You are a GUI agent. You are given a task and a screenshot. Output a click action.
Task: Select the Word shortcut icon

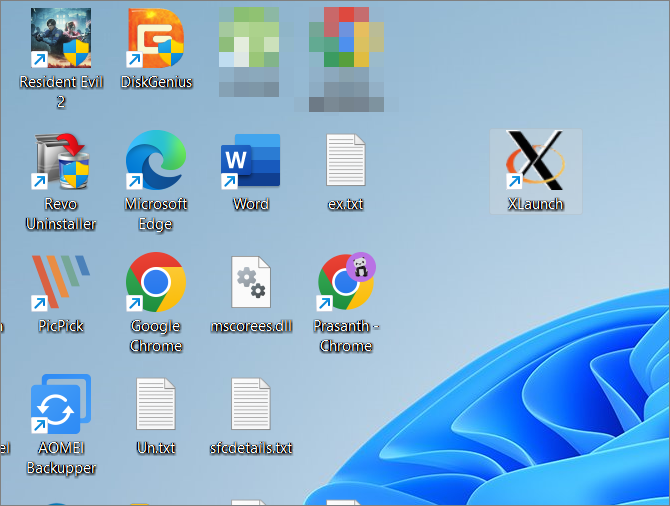click(250, 161)
